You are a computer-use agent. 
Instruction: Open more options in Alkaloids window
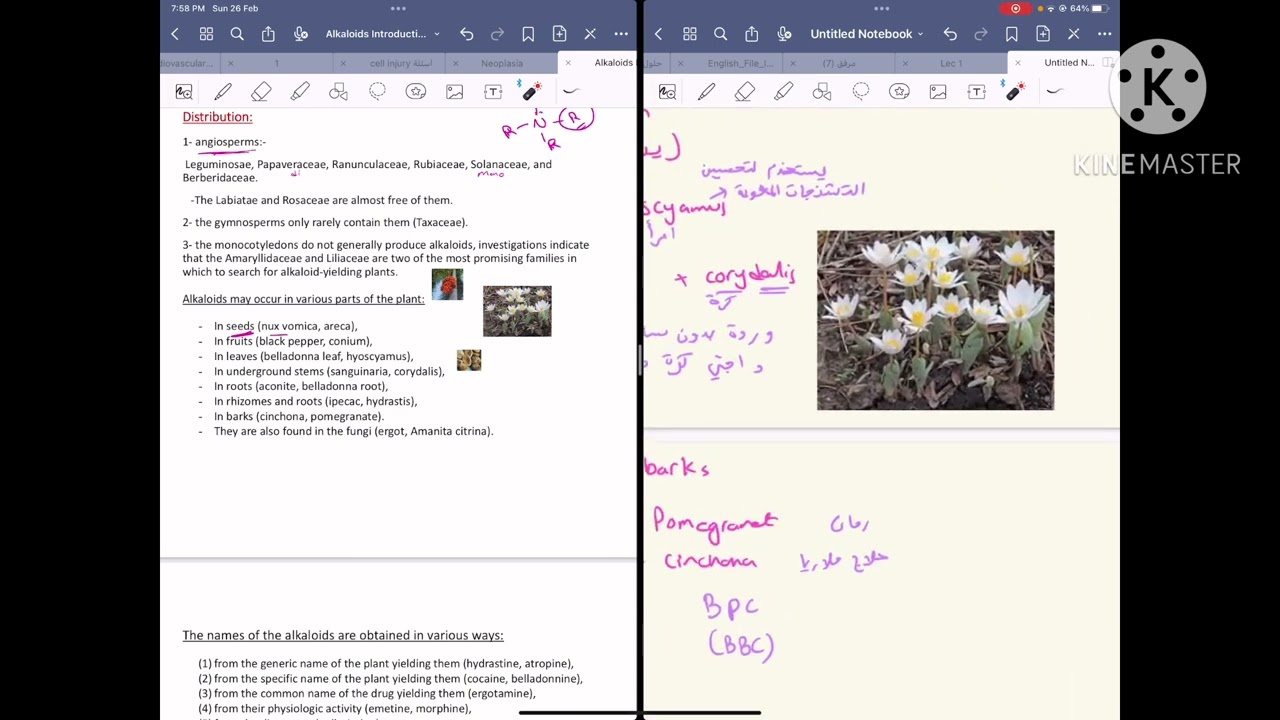tap(621, 34)
